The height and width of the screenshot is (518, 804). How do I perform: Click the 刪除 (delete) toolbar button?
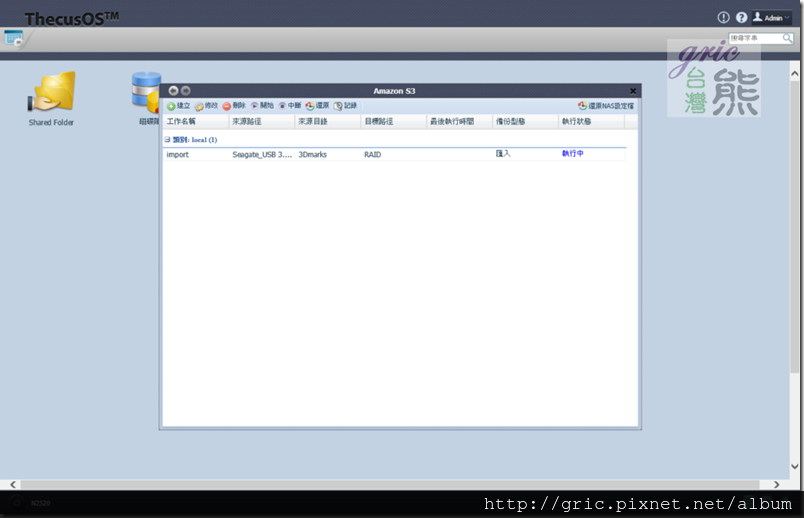point(234,106)
